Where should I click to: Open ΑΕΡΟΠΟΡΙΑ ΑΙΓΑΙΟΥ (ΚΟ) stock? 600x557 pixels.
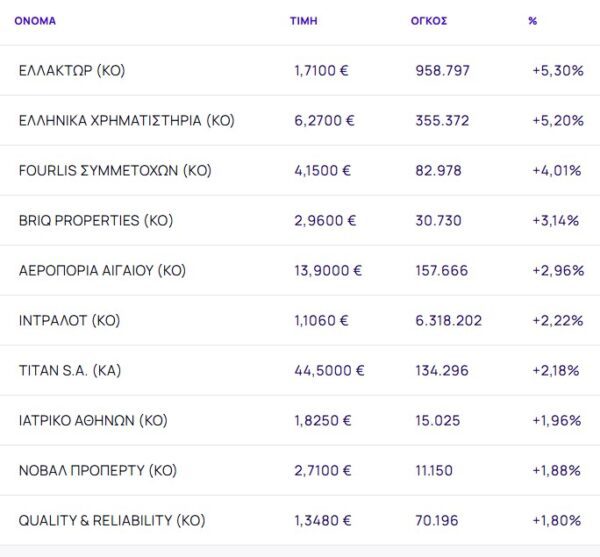pyautogui.click(x=102, y=271)
